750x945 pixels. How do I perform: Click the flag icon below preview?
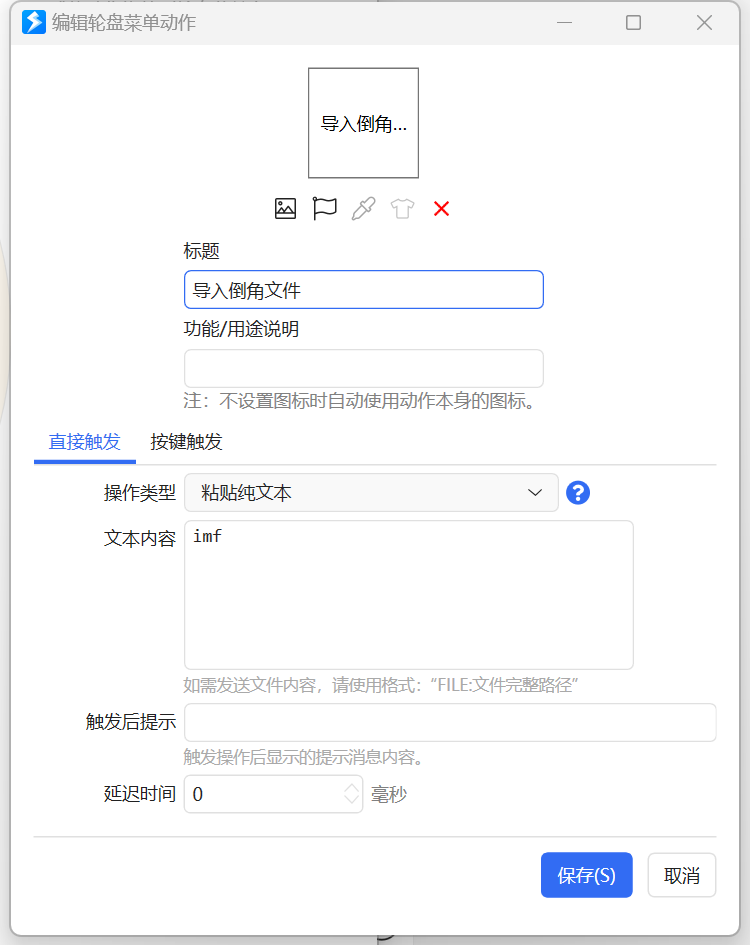click(324, 209)
